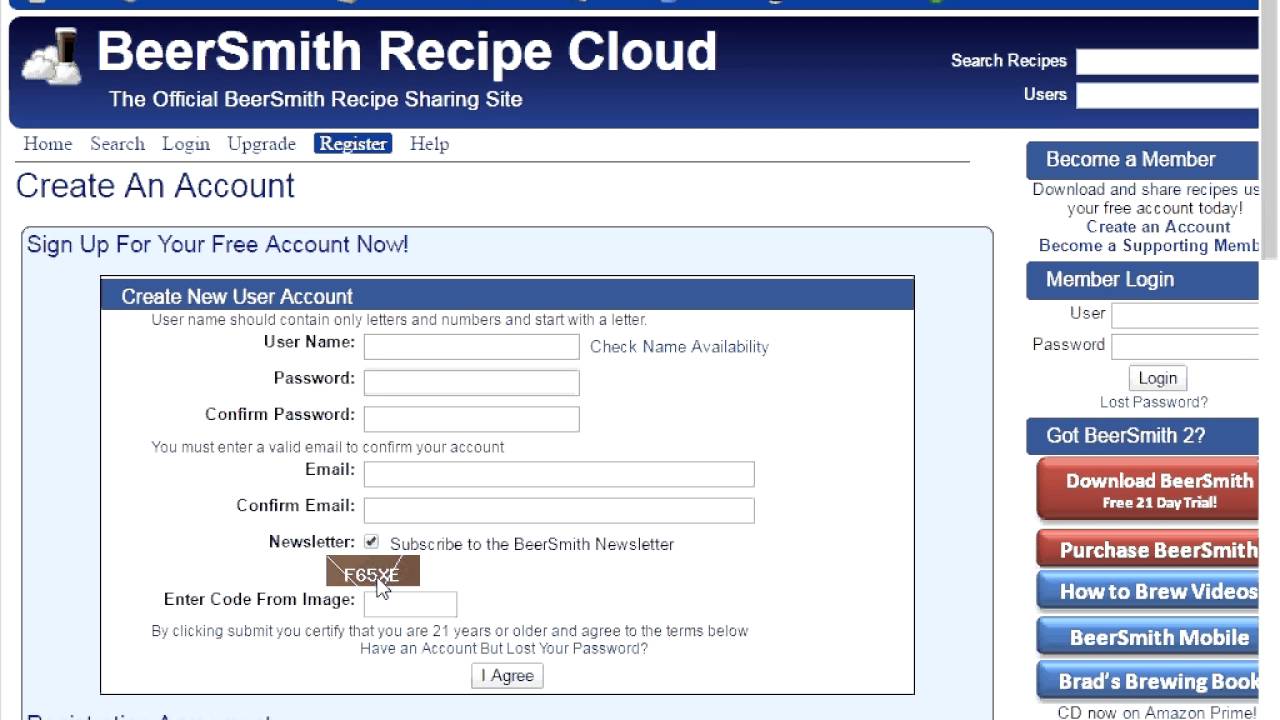Click the Lost Password? sidebar link
The image size is (1280, 720).
tap(1154, 402)
